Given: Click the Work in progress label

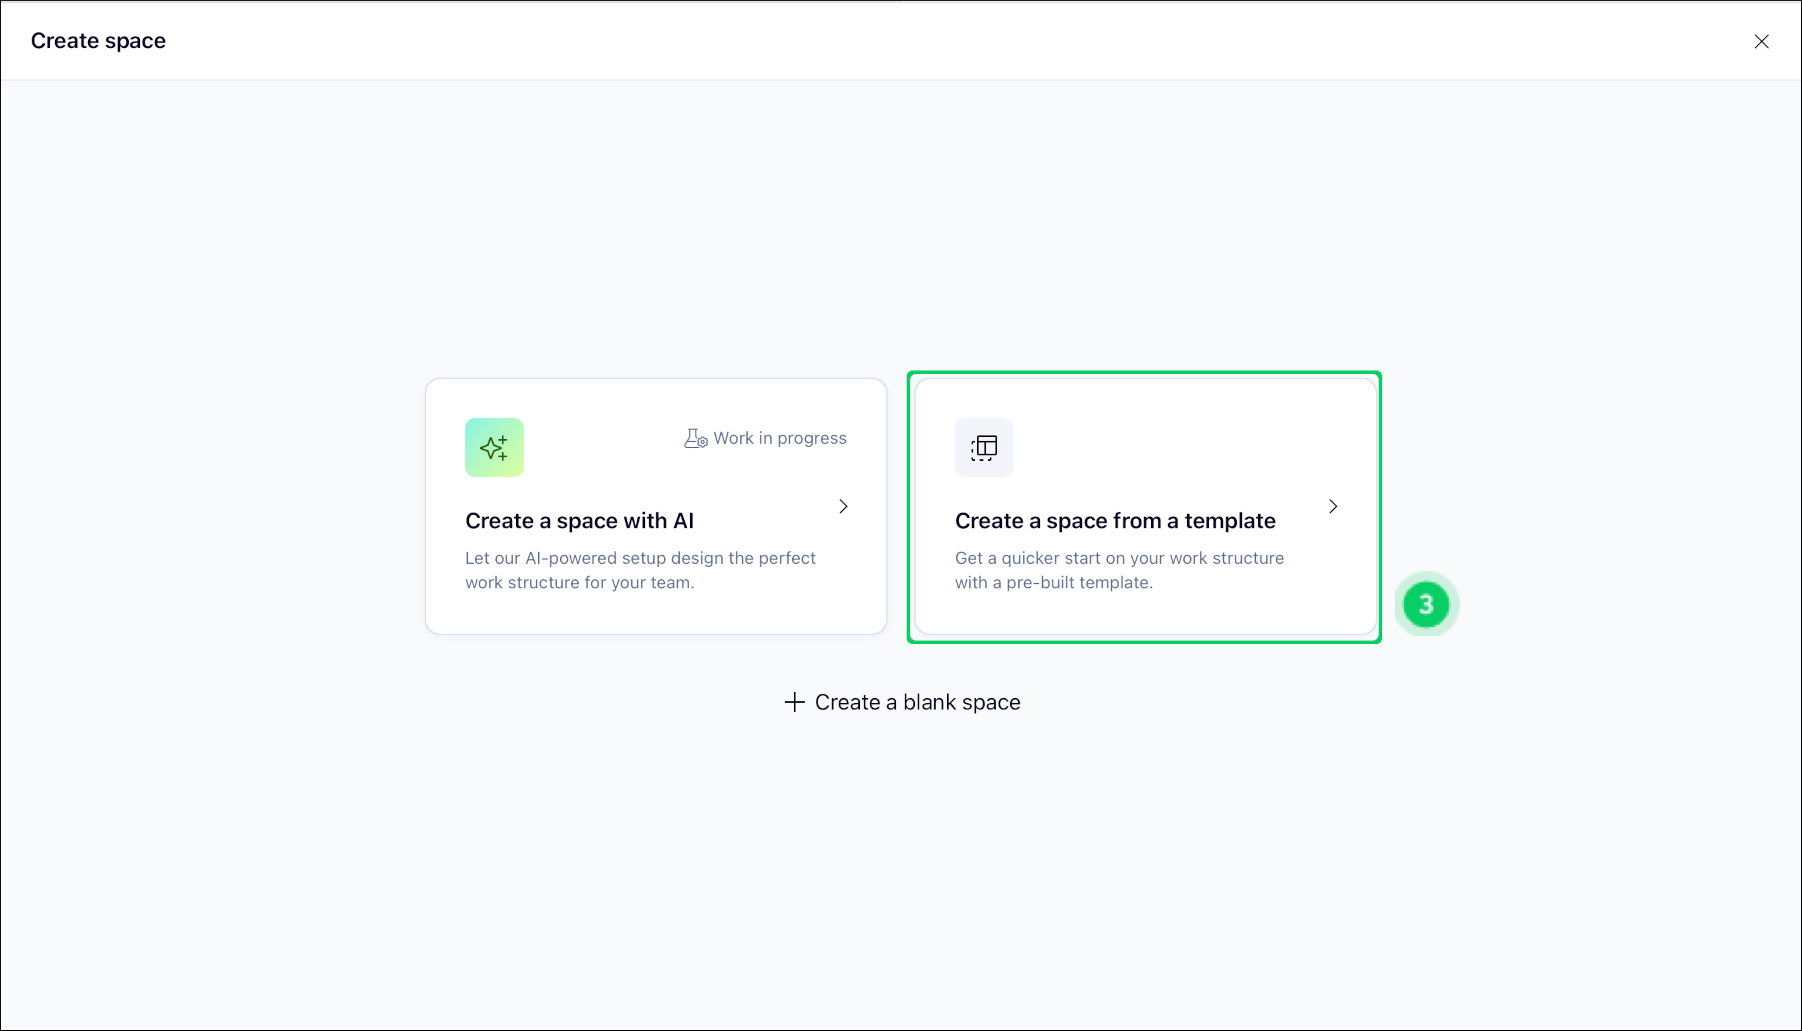Looking at the screenshot, I should coord(780,438).
